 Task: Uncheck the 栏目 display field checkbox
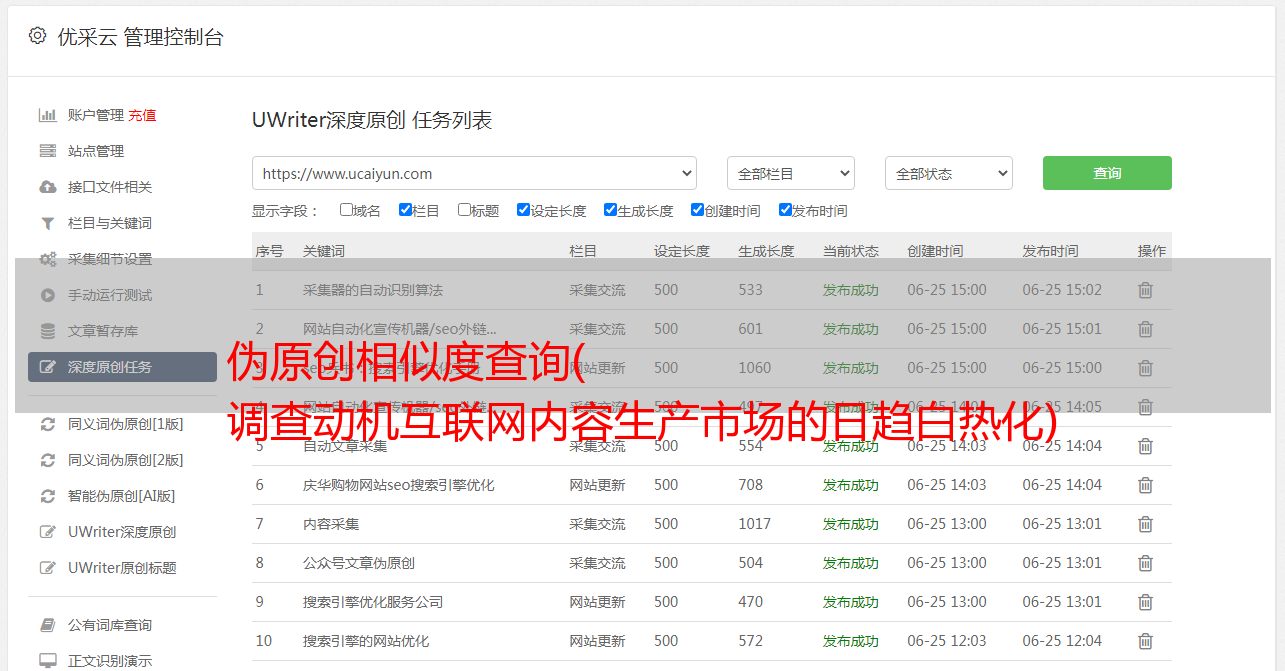[x=405, y=210]
